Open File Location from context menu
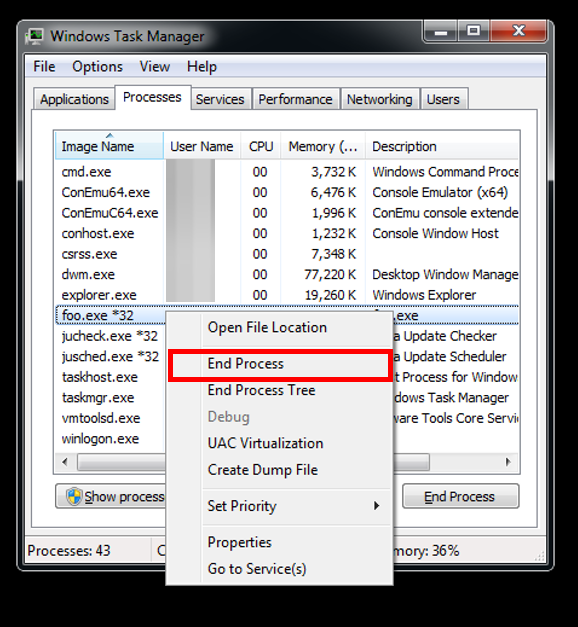Screen dimensions: 578x627 click(267, 327)
